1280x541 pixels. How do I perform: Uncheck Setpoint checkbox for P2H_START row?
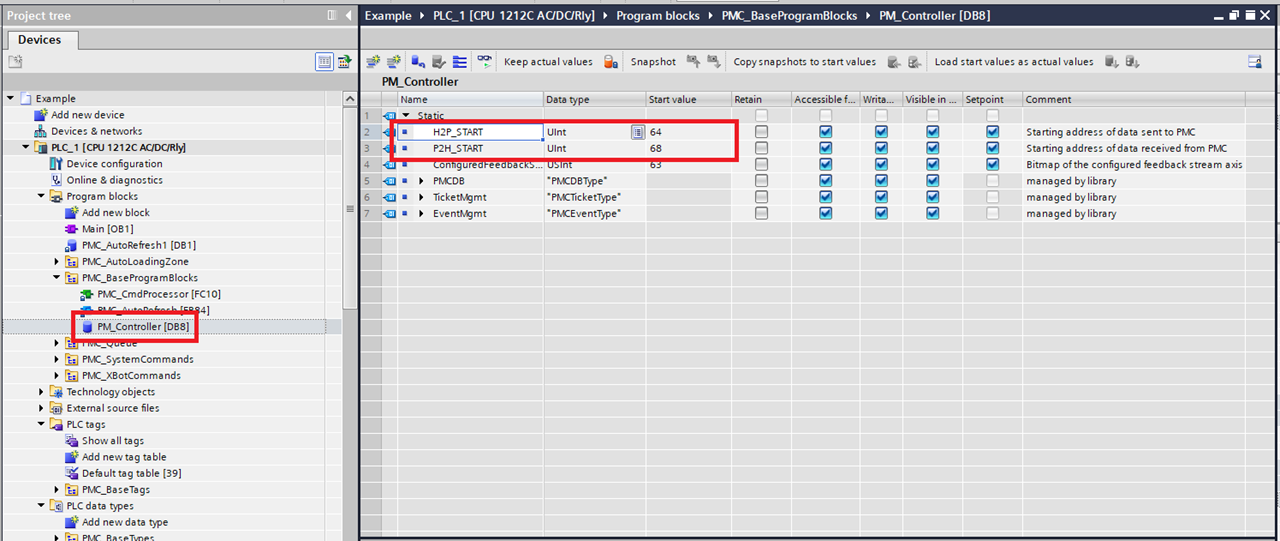[x=992, y=148]
